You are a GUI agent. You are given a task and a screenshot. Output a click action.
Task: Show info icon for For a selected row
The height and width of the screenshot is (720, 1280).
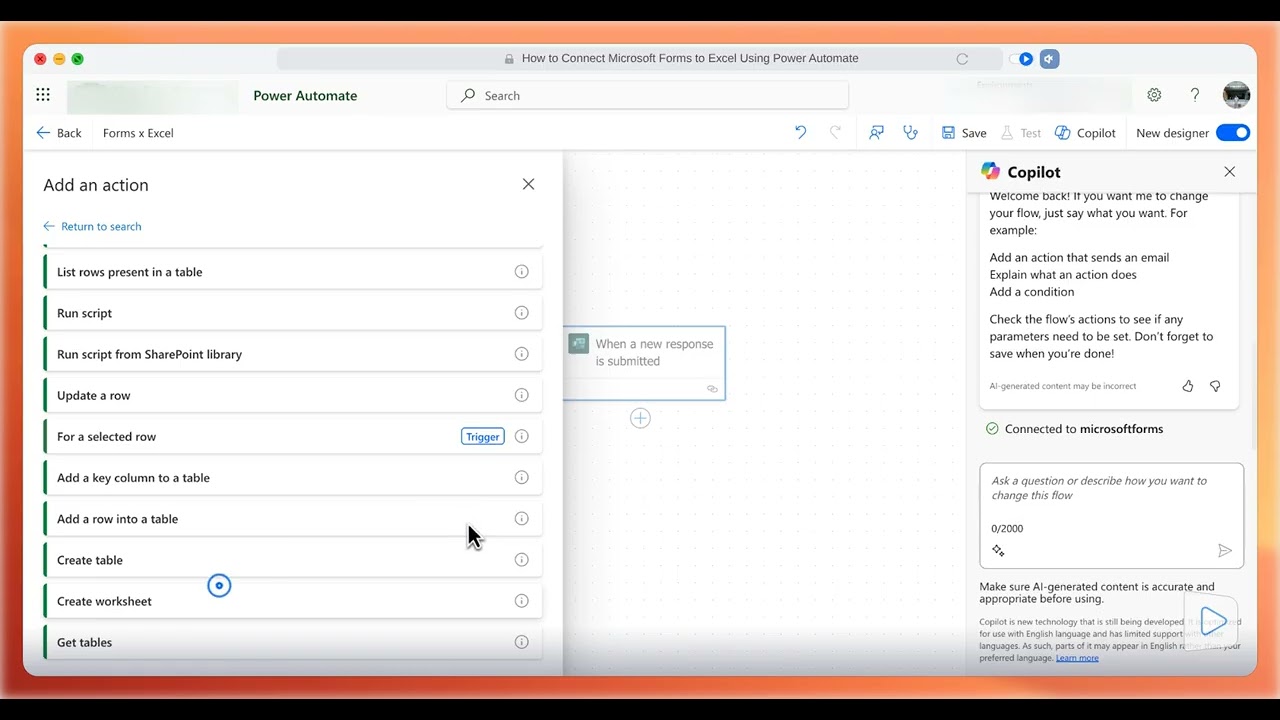point(521,436)
